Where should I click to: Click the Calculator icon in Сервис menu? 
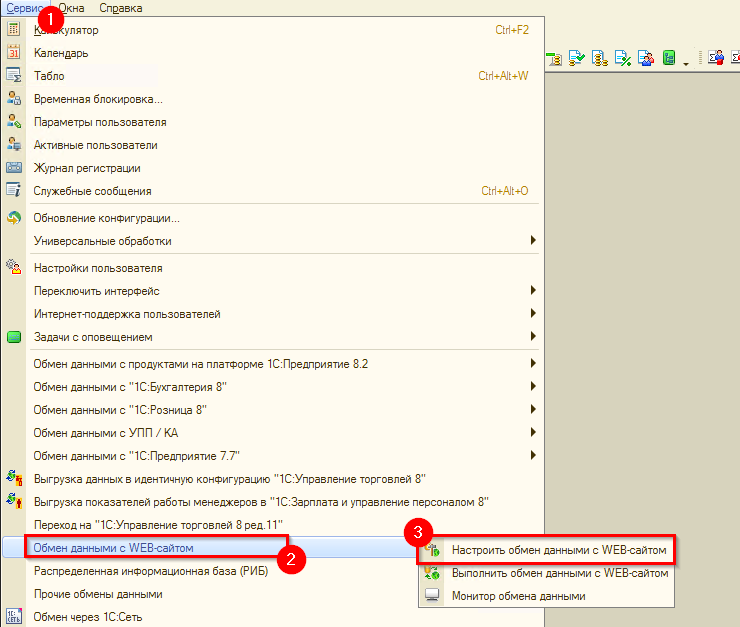[14, 30]
